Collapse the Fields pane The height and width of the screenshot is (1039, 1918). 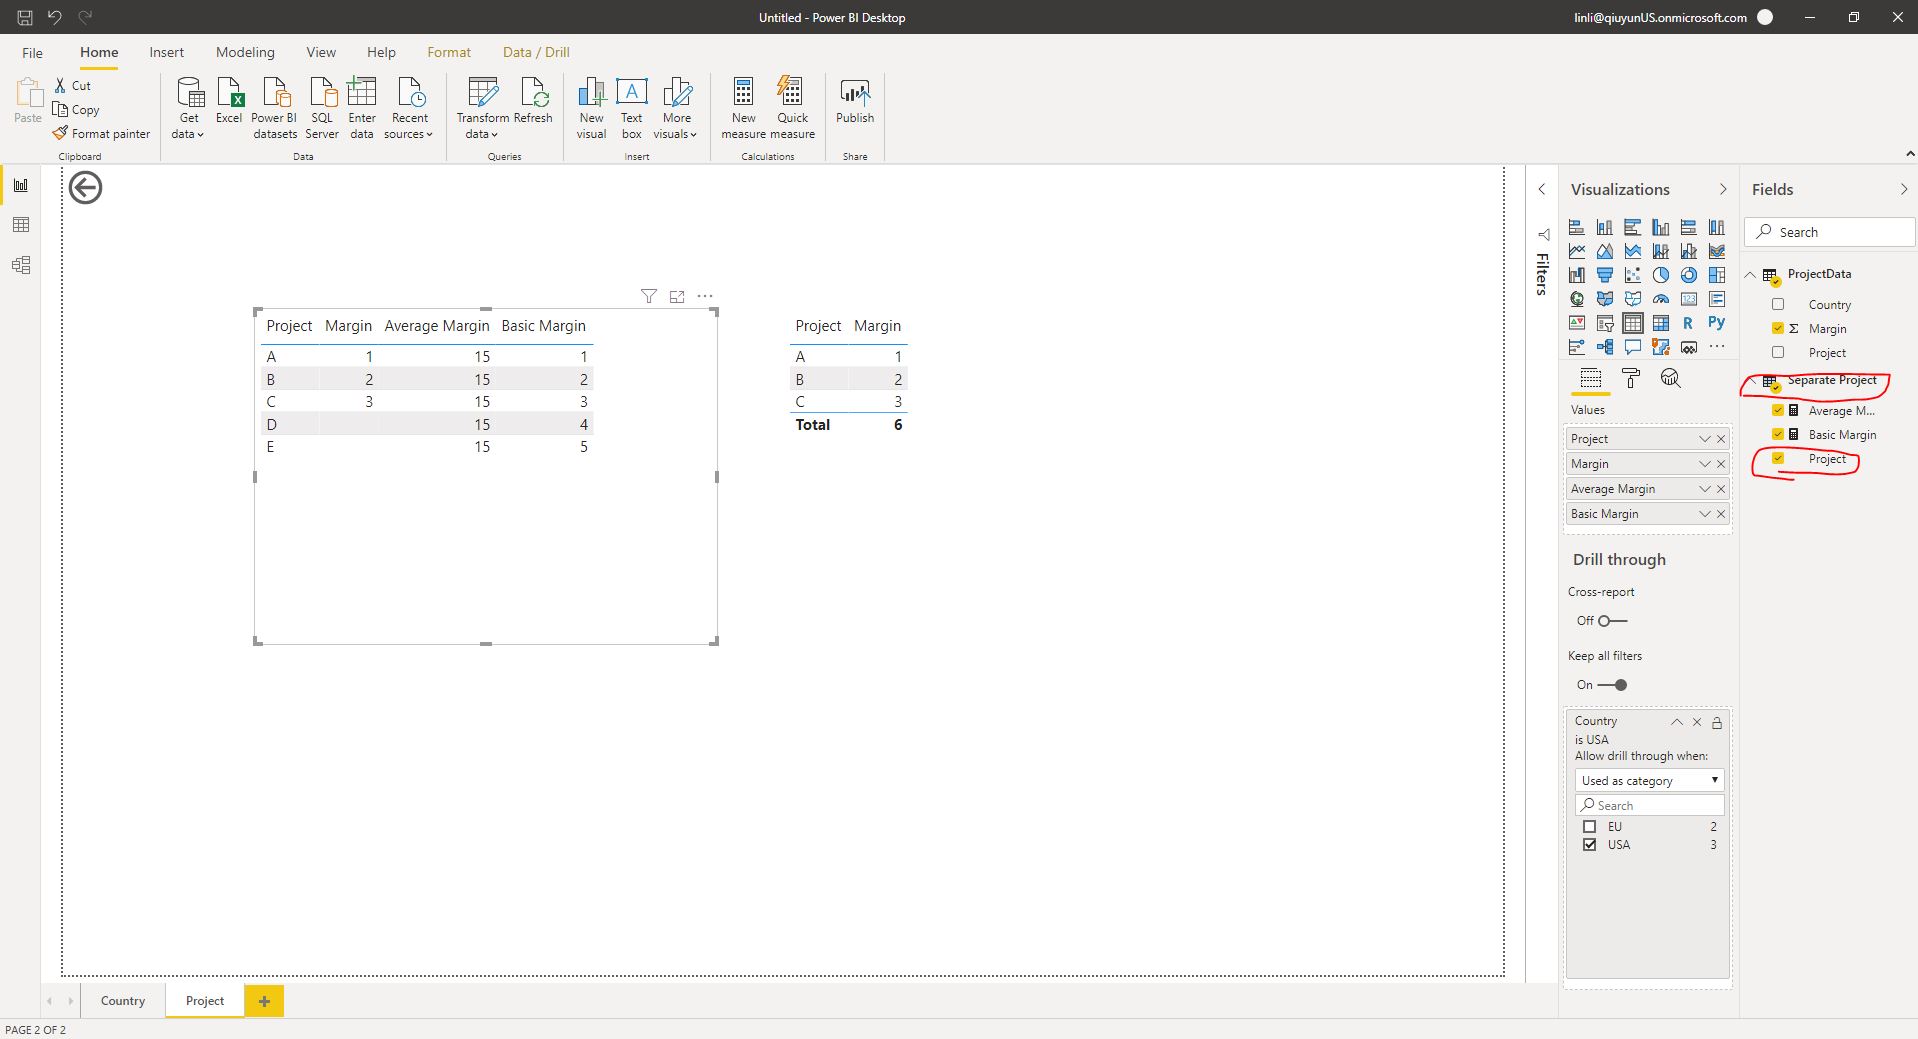(1903, 189)
